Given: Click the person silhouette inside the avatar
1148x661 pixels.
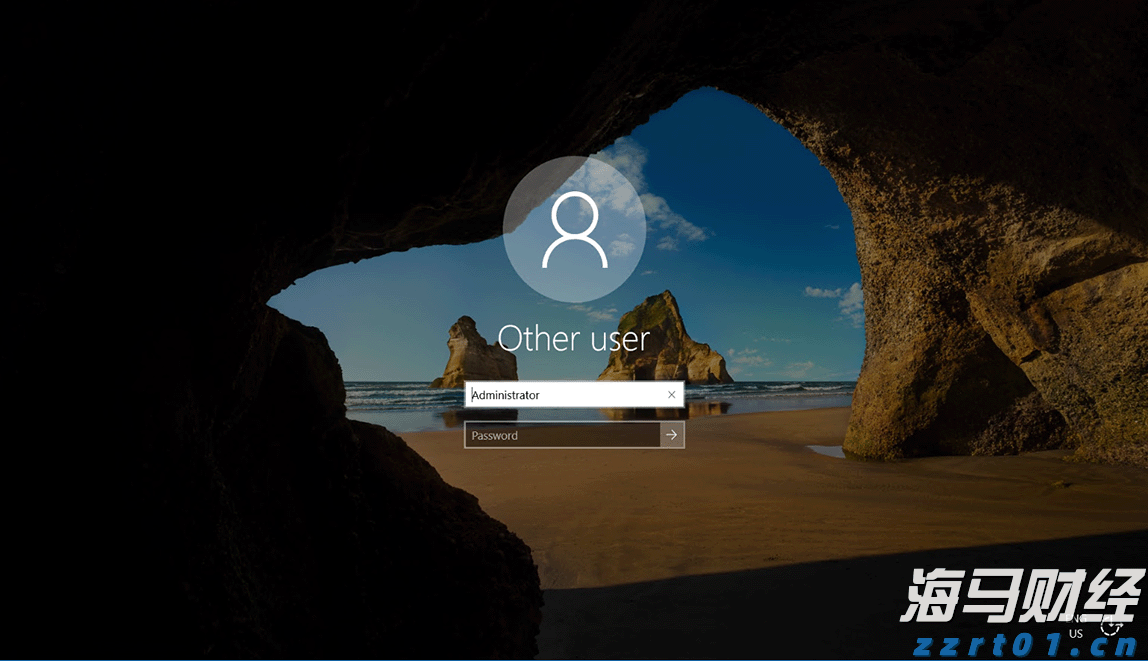Looking at the screenshot, I should (x=574, y=231).
